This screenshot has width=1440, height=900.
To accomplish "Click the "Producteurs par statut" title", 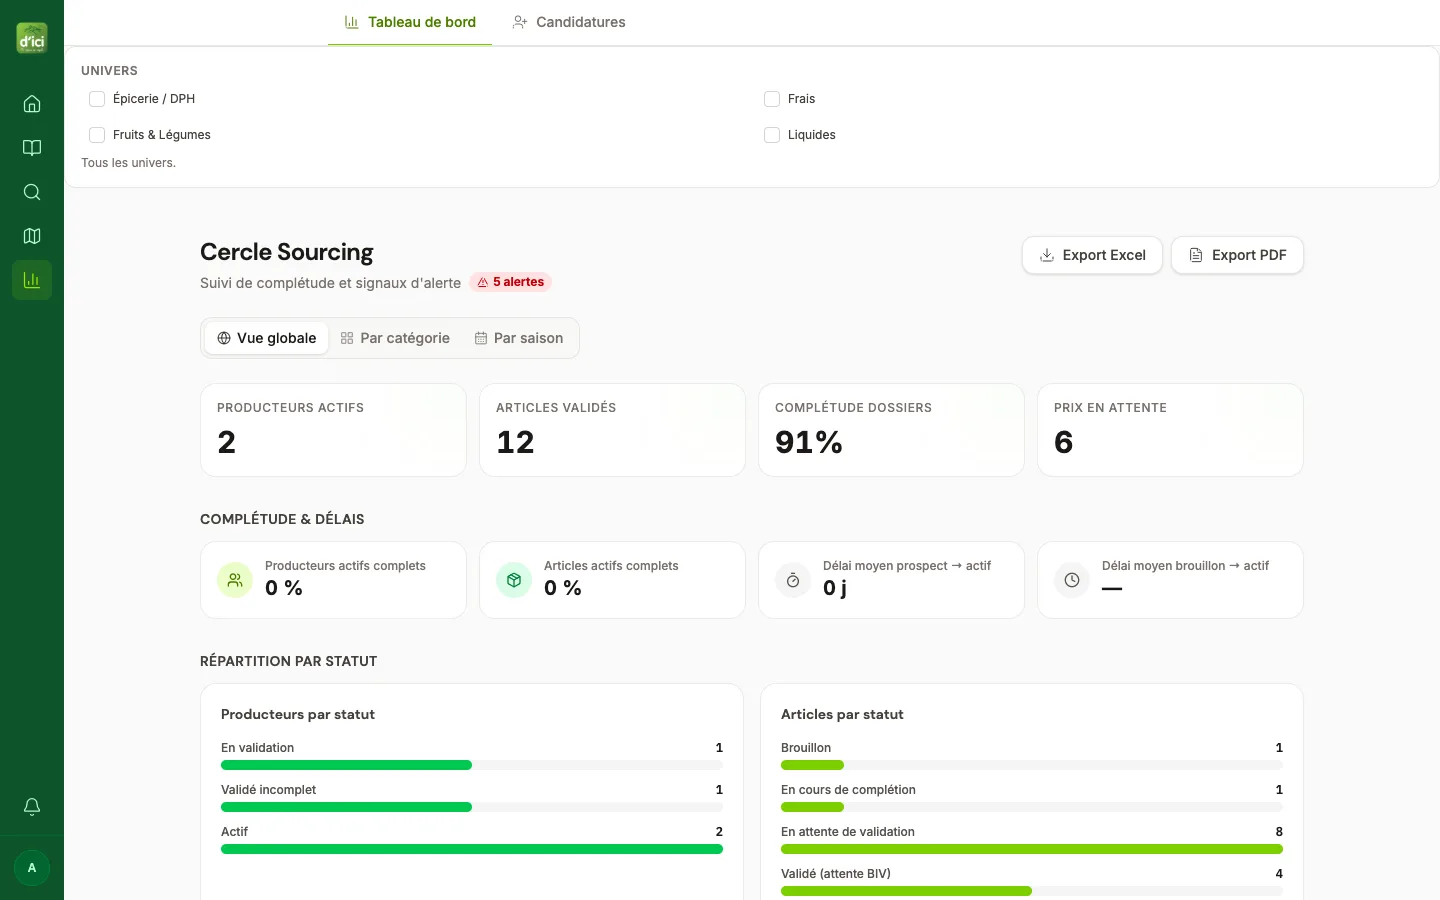I will (x=298, y=714).
